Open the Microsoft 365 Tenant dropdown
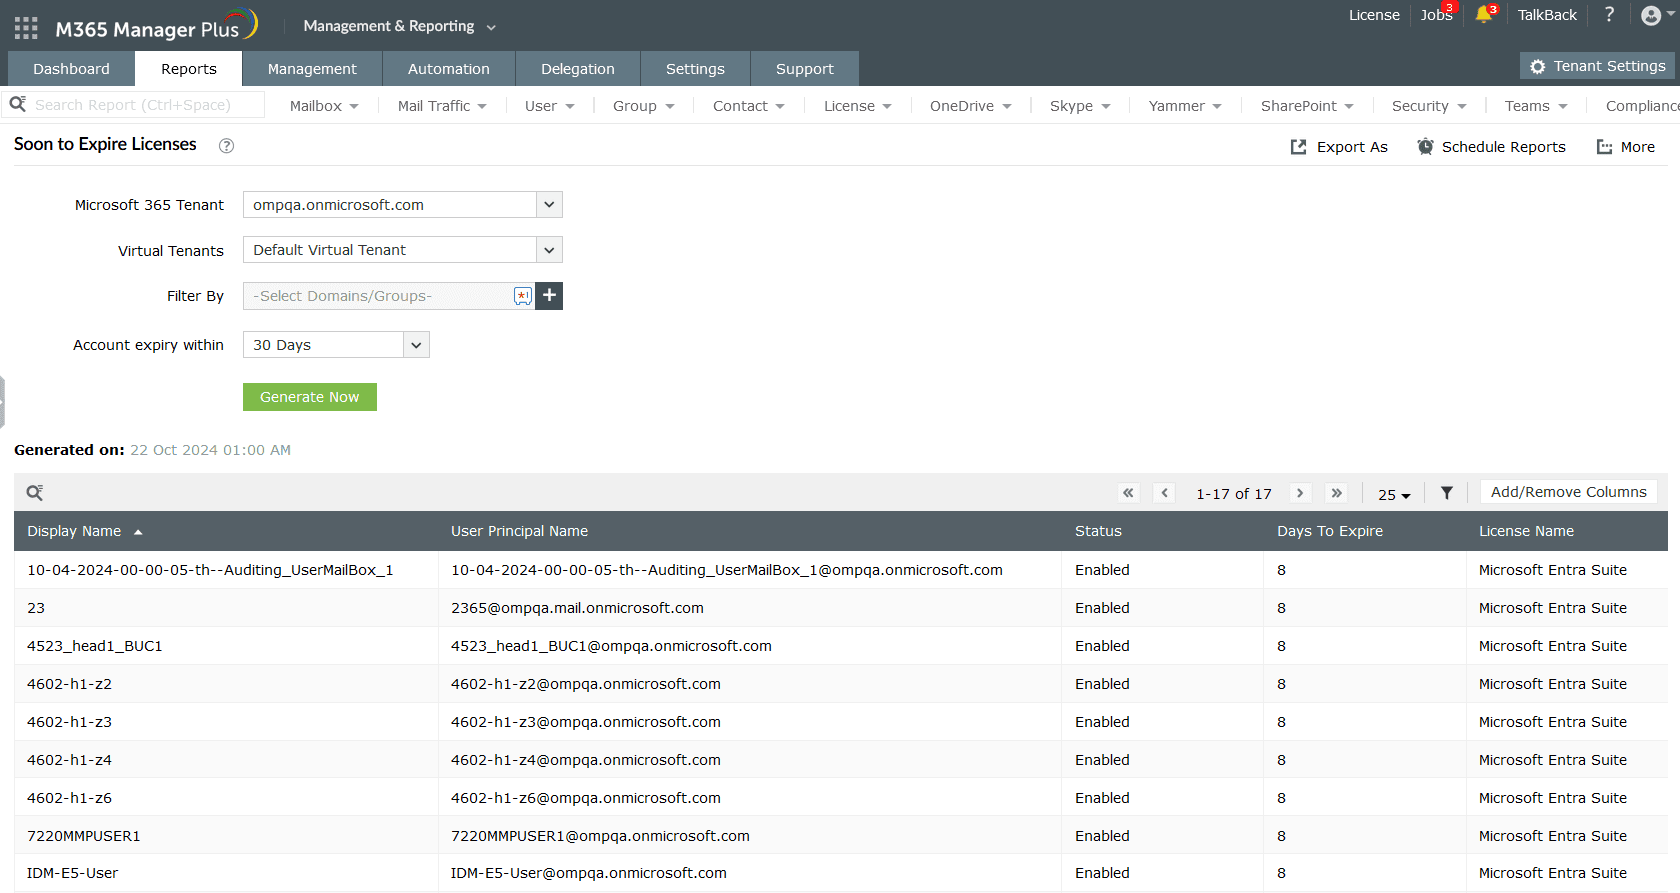This screenshot has height=893, width=1680. pos(549,205)
